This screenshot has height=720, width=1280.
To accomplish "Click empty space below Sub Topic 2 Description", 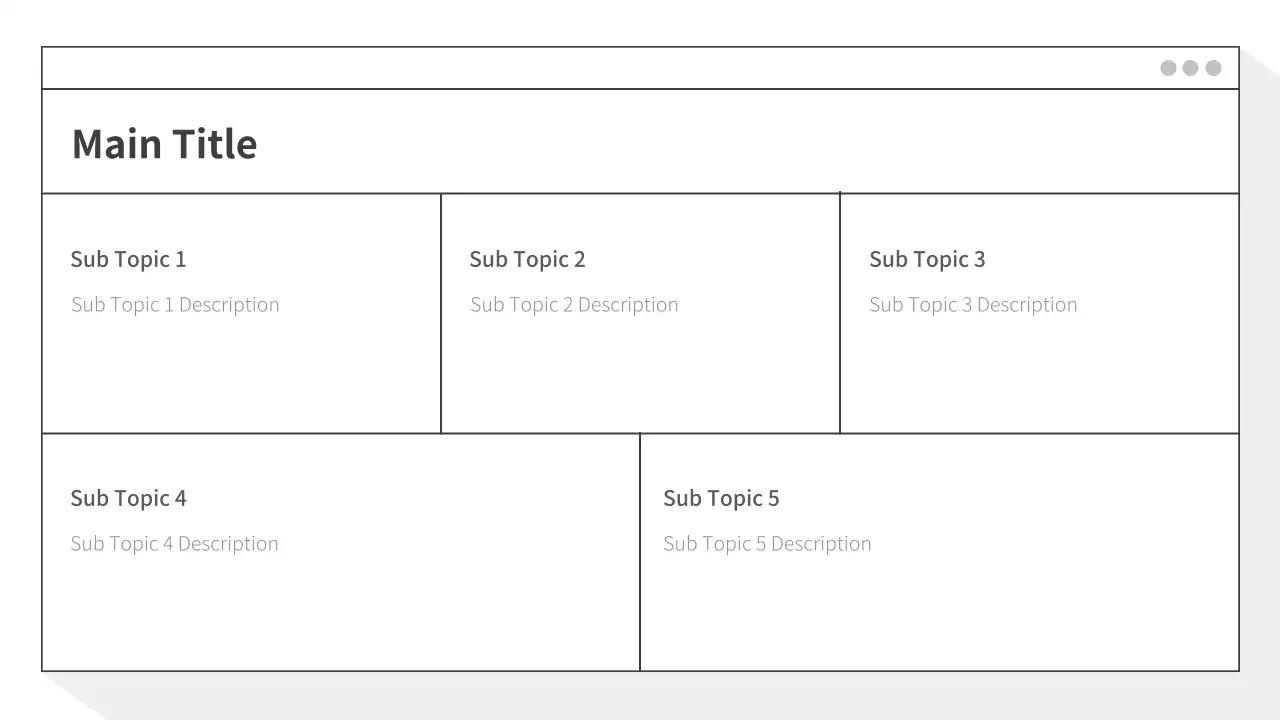I will click(640, 375).
